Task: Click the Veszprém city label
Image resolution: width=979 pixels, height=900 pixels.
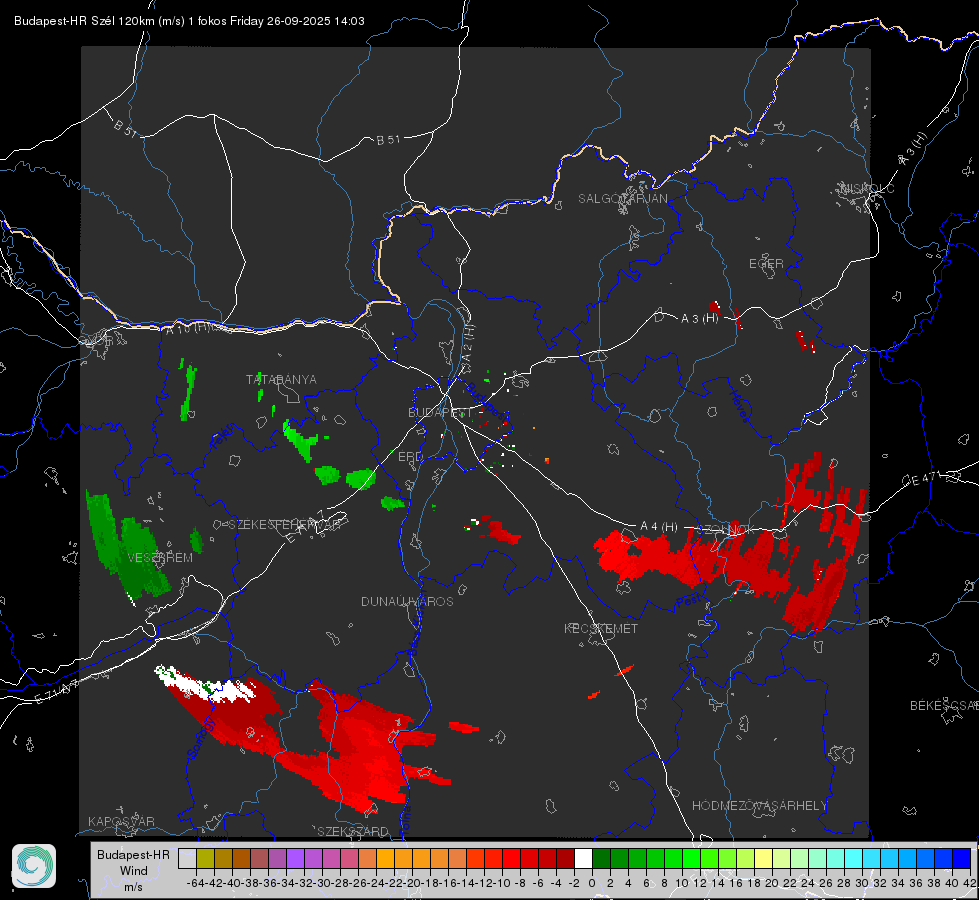Action: coord(160,558)
